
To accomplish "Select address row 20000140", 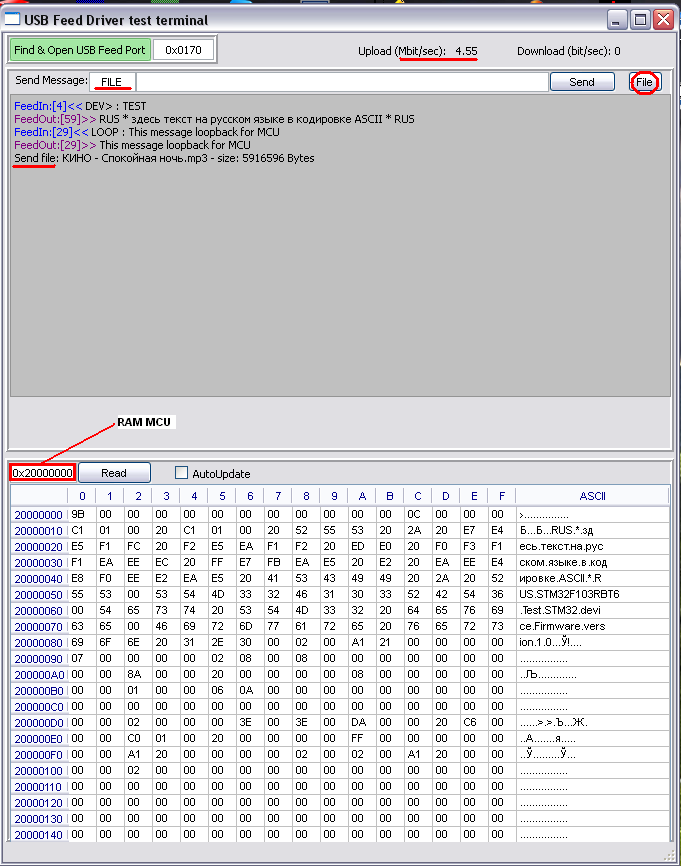I will coord(39,835).
